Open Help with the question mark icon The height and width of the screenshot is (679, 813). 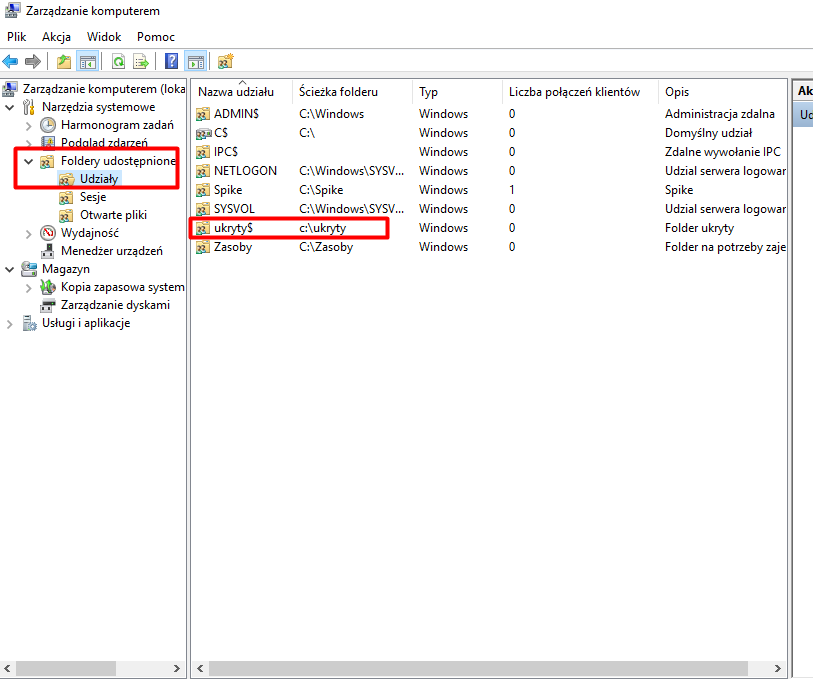click(171, 62)
